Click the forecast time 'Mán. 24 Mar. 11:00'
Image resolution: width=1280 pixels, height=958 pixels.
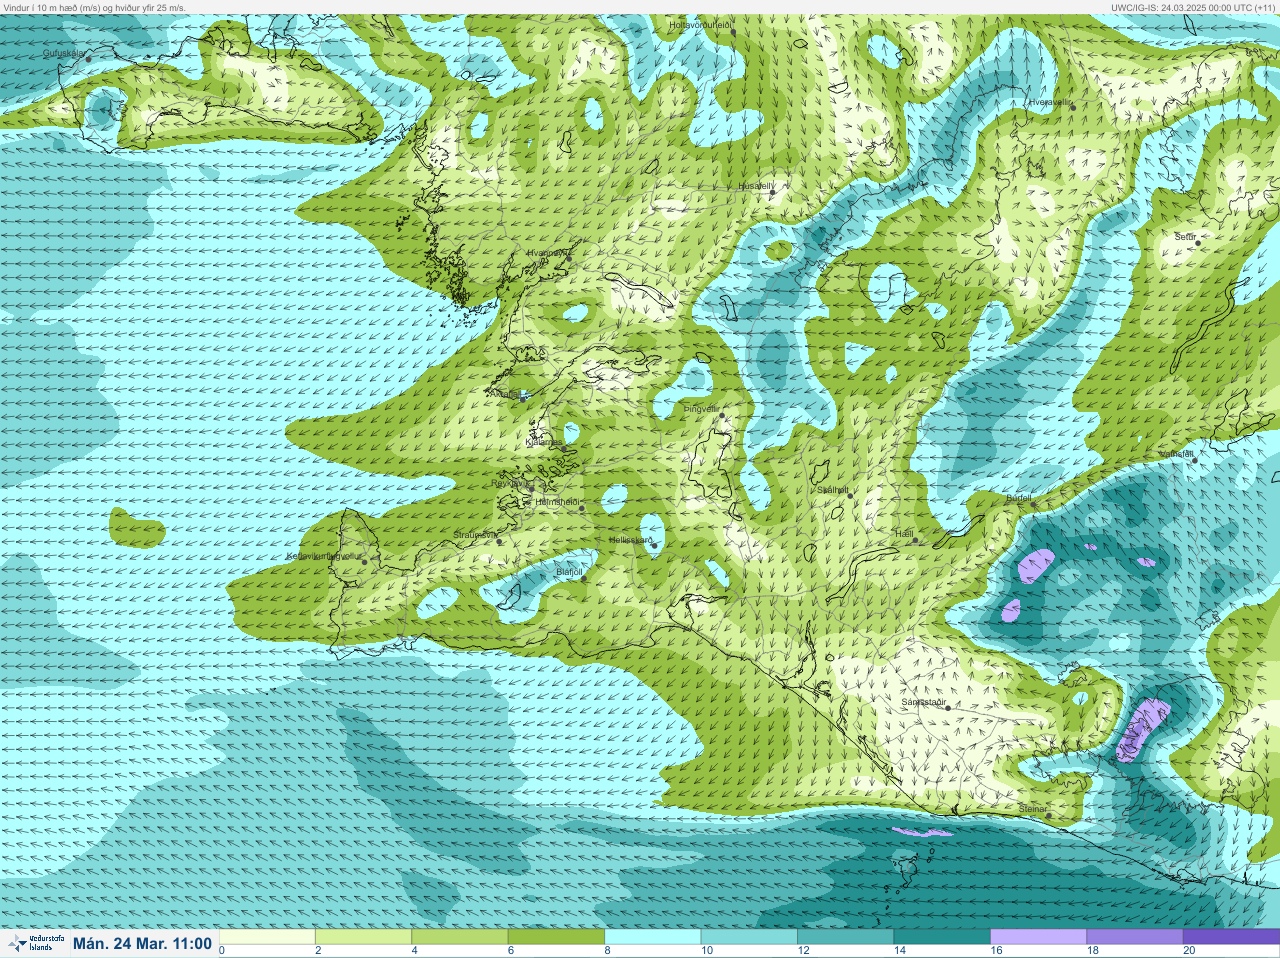click(x=142, y=944)
